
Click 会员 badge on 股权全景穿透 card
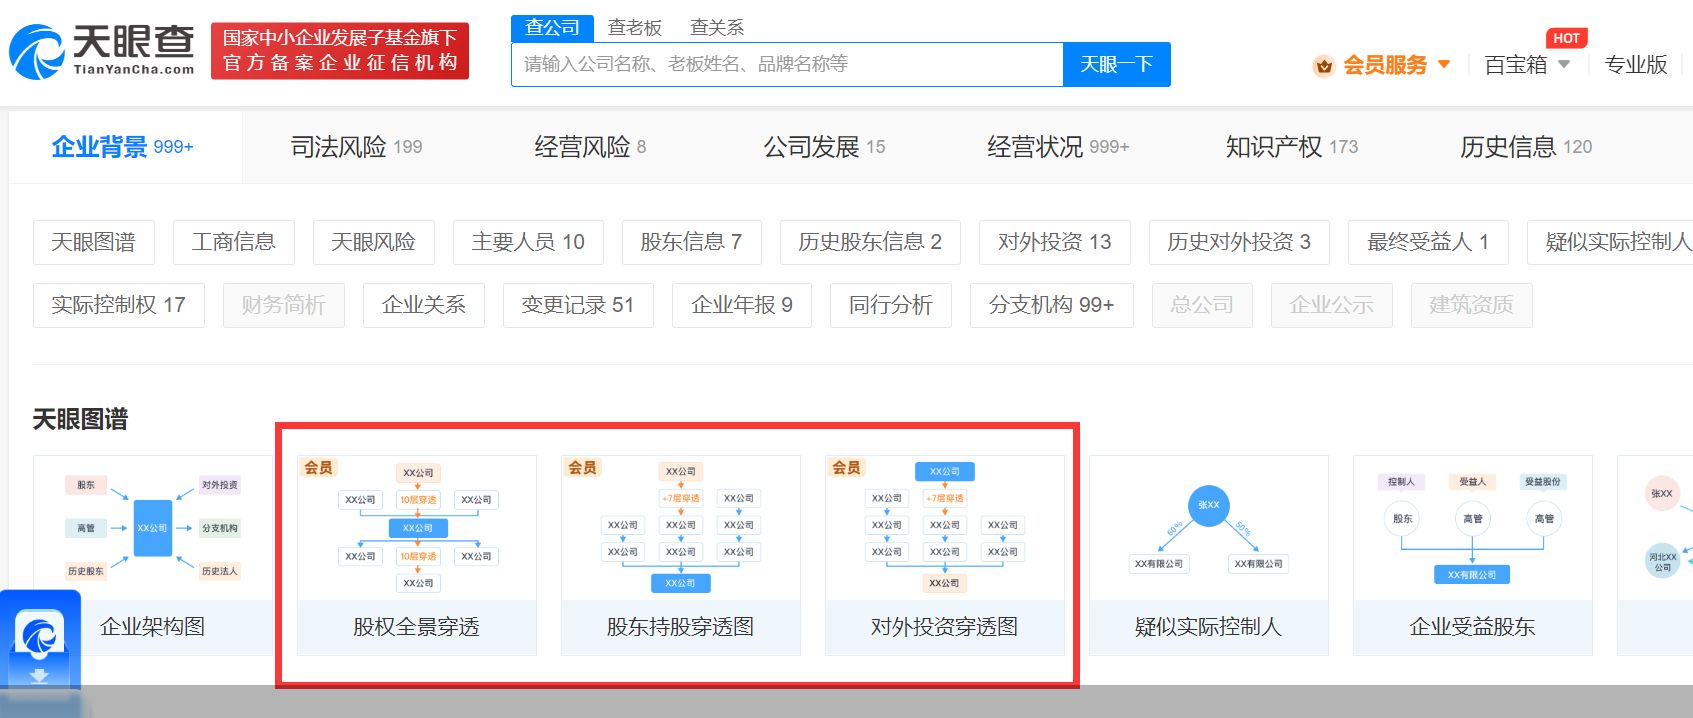[x=318, y=467]
